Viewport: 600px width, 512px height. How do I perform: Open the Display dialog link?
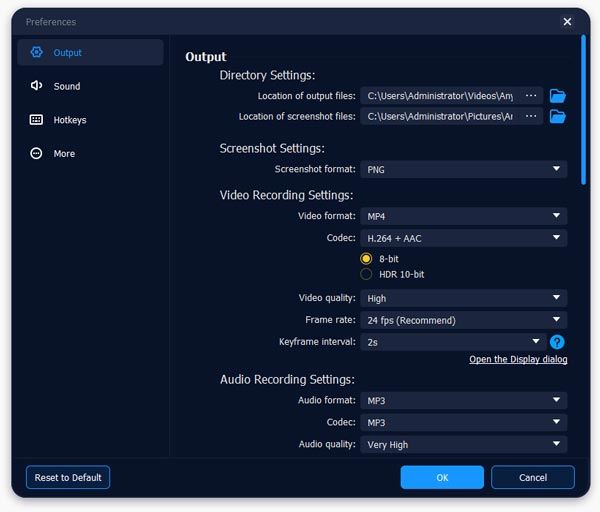[518, 360]
